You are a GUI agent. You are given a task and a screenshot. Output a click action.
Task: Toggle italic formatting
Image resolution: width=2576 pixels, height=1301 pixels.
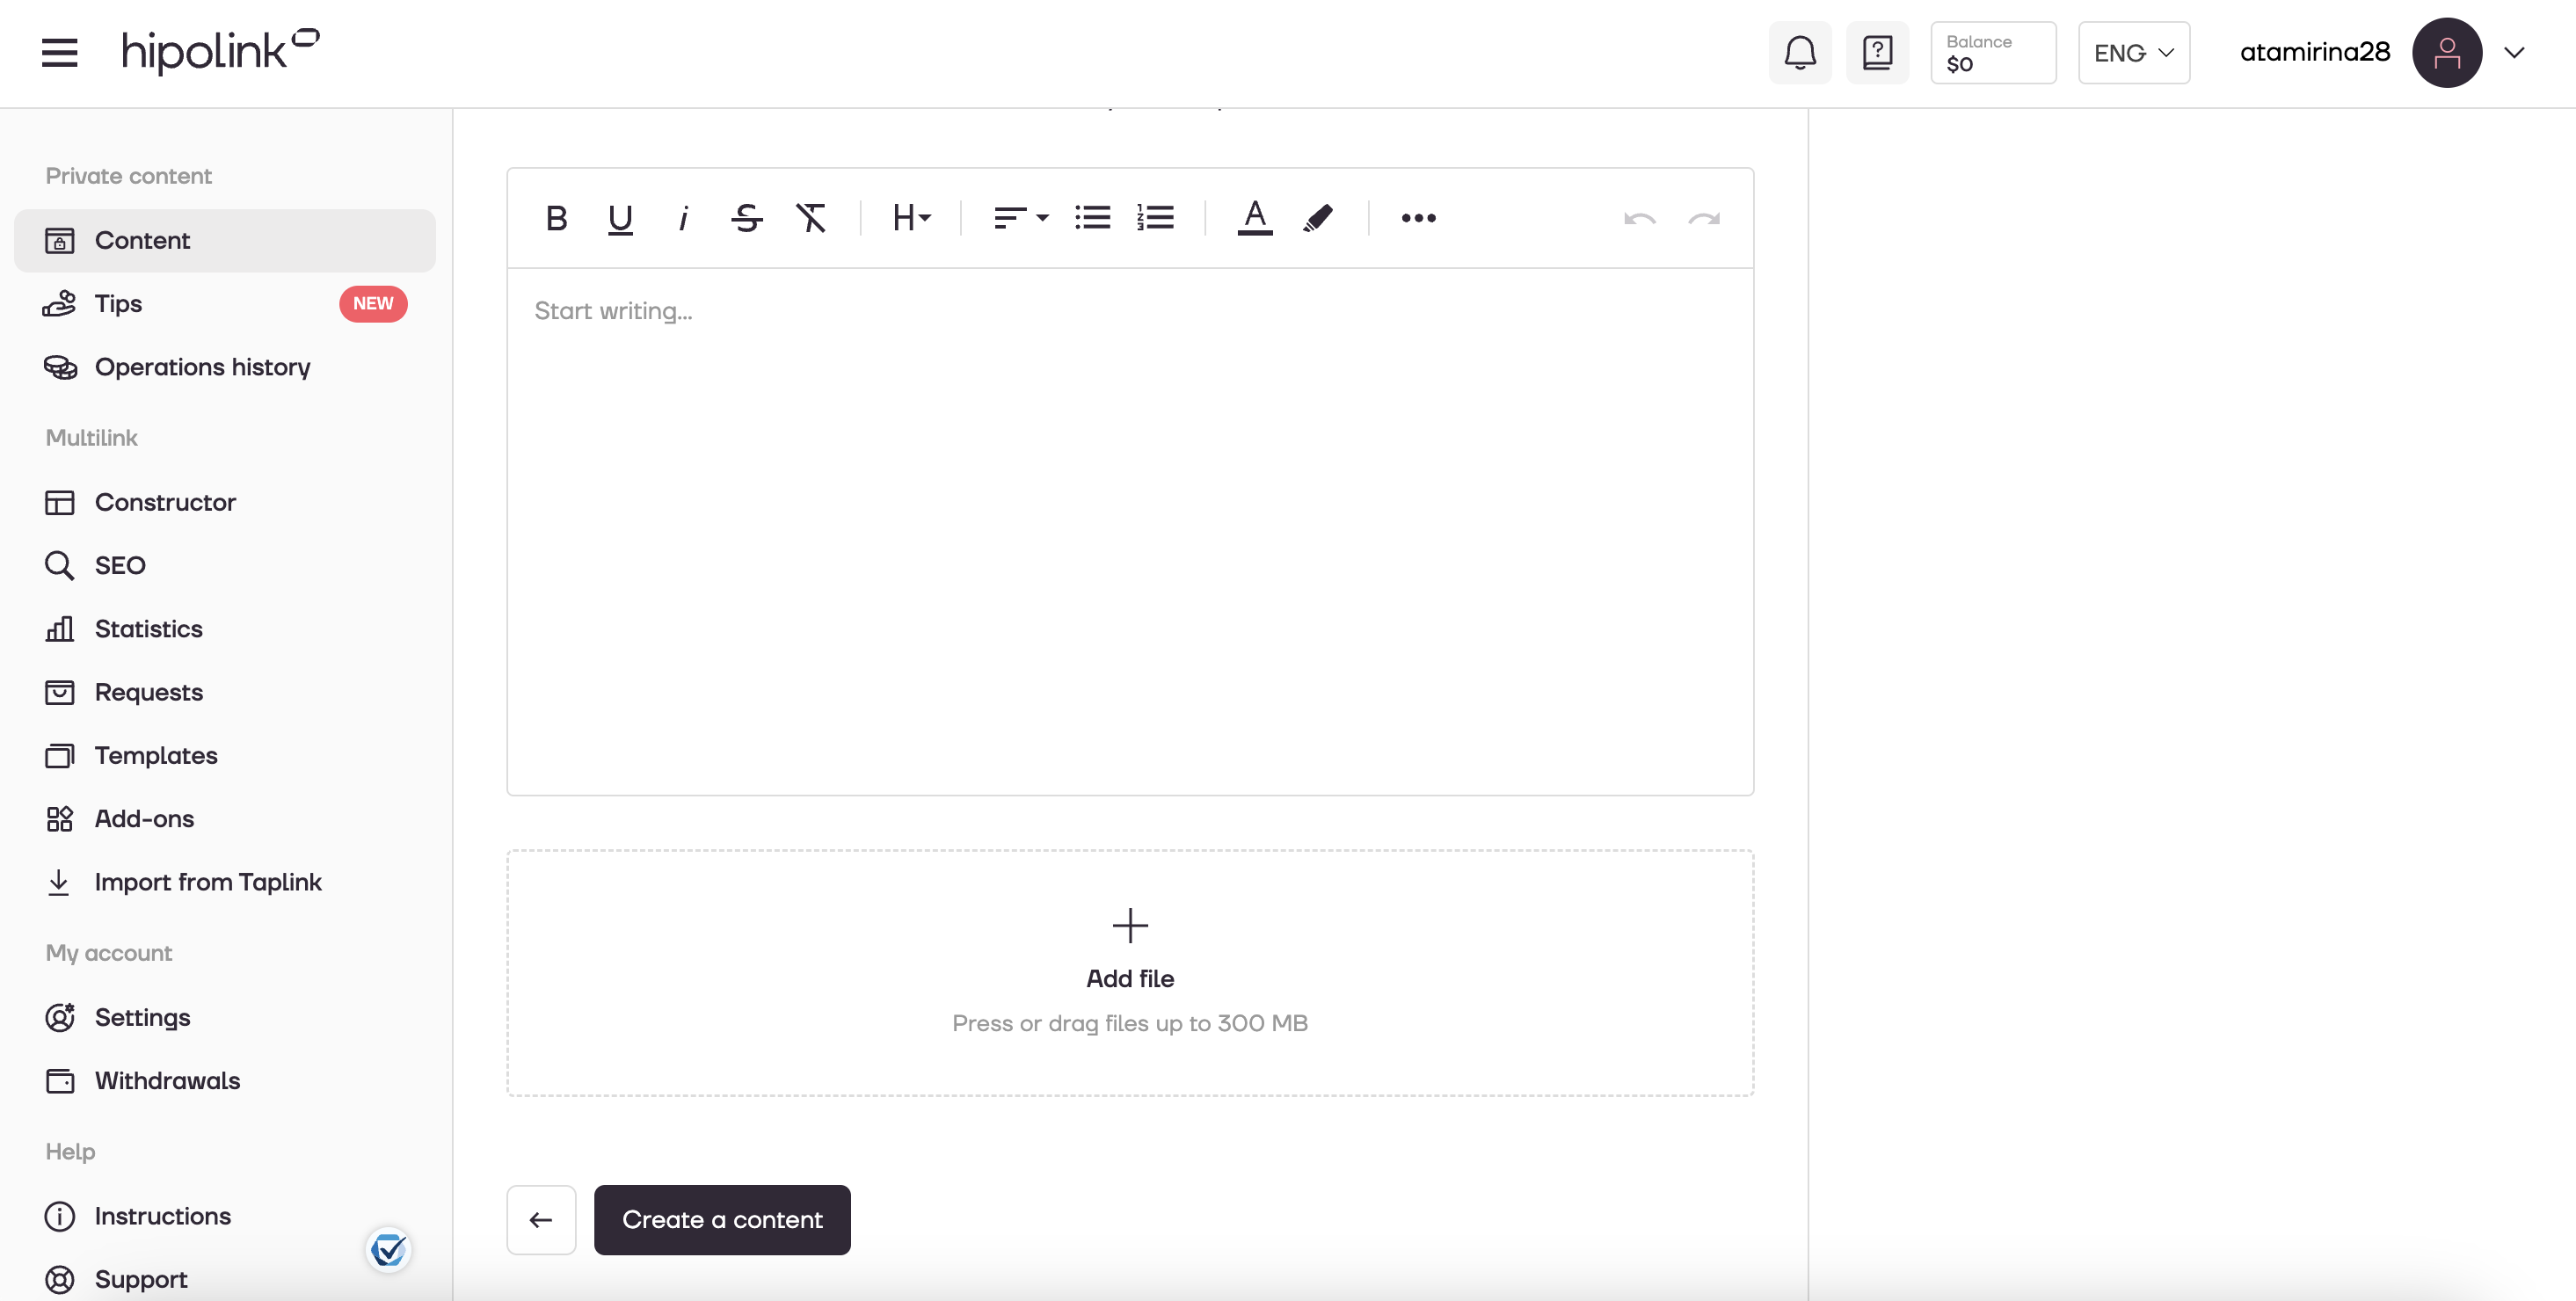click(683, 217)
